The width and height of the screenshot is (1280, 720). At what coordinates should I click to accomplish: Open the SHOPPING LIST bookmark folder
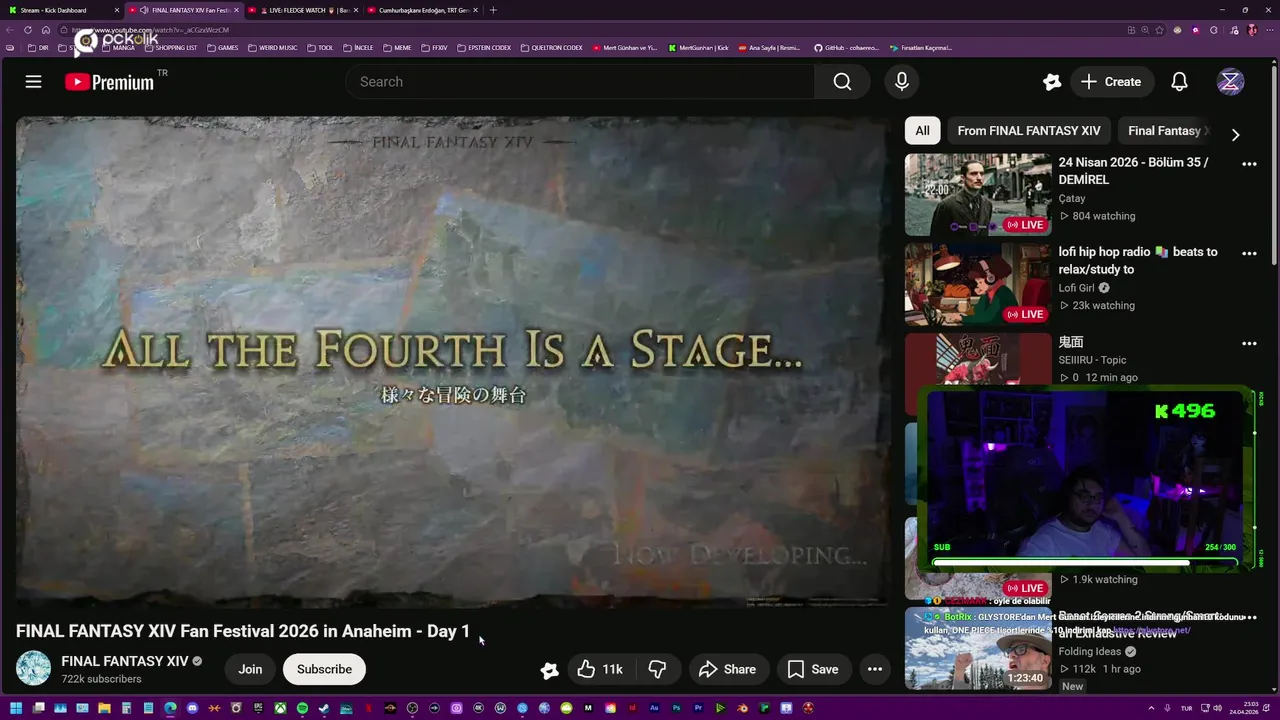(x=170, y=48)
